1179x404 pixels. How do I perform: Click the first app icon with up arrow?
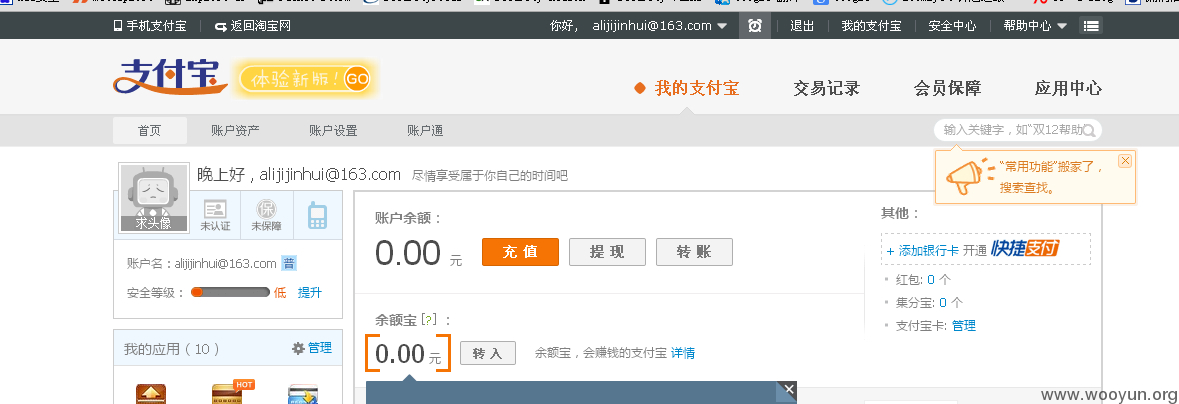click(x=150, y=393)
